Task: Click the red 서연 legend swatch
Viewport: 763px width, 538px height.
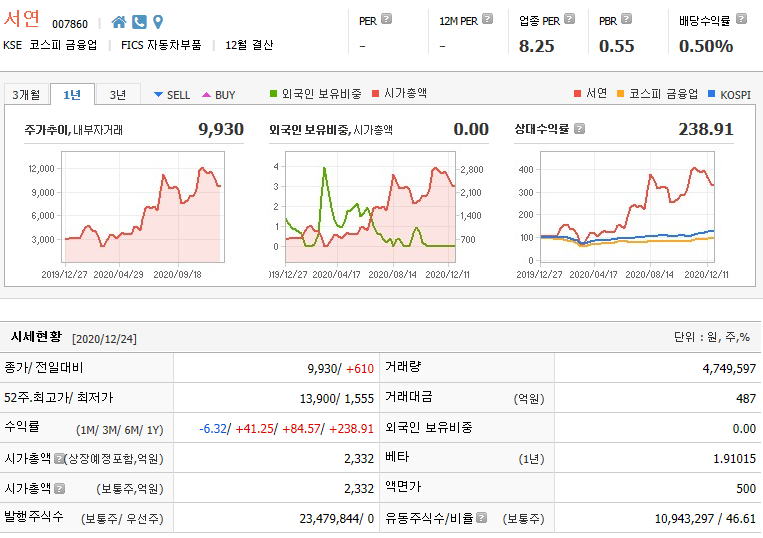Action: (578, 93)
